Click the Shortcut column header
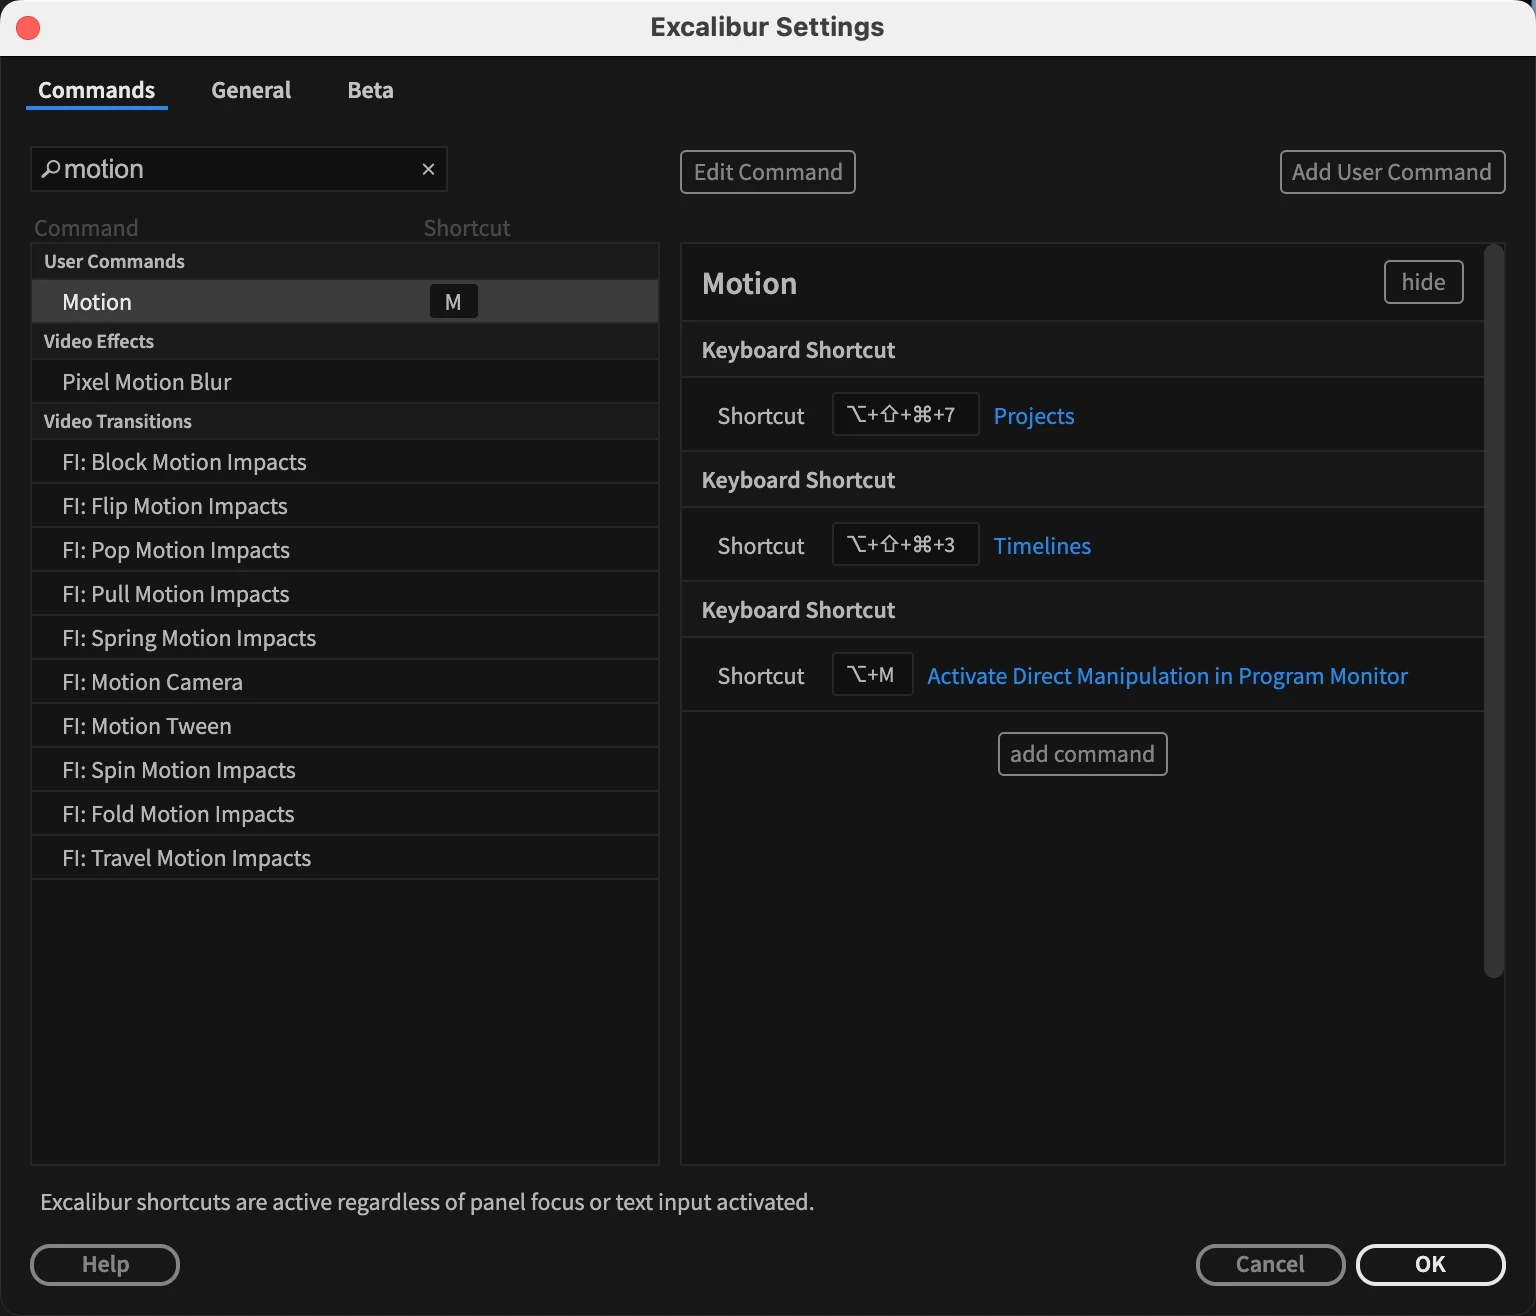The height and width of the screenshot is (1316, 1536). coord(467,228)
